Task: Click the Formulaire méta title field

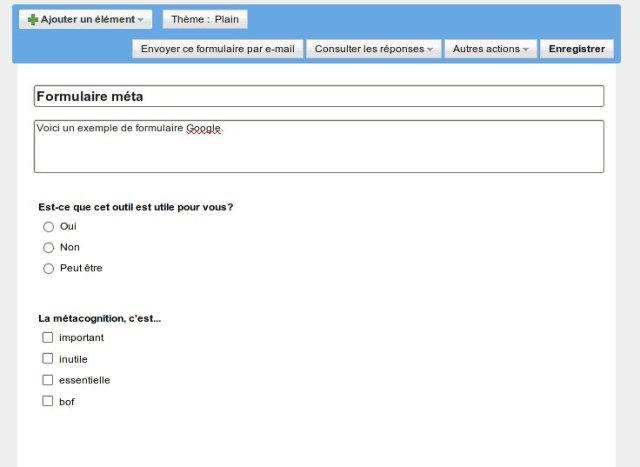Action: pos(319,96)
